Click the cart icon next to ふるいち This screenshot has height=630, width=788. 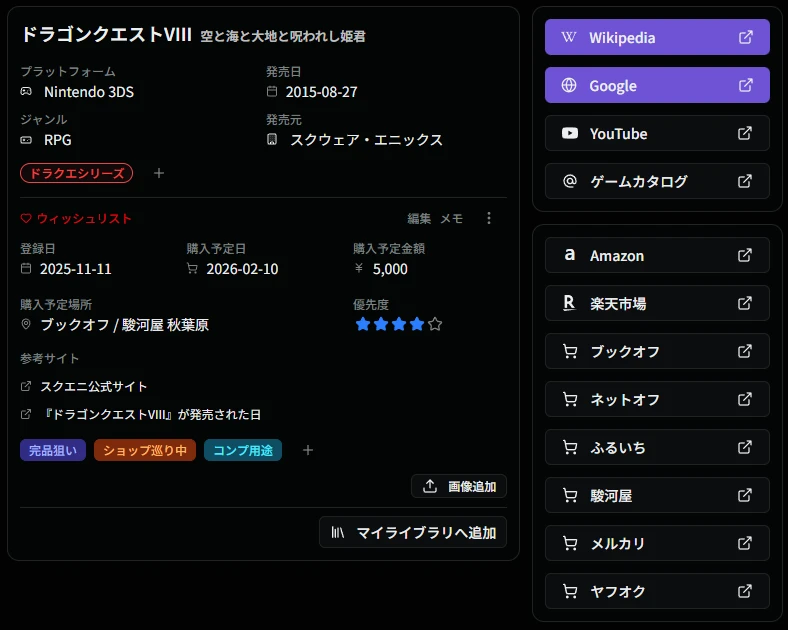[x=570, y=447]
